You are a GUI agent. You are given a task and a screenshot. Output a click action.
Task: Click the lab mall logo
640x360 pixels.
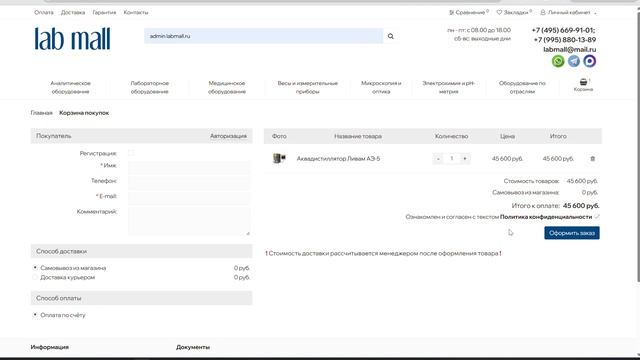coord(72,39)
